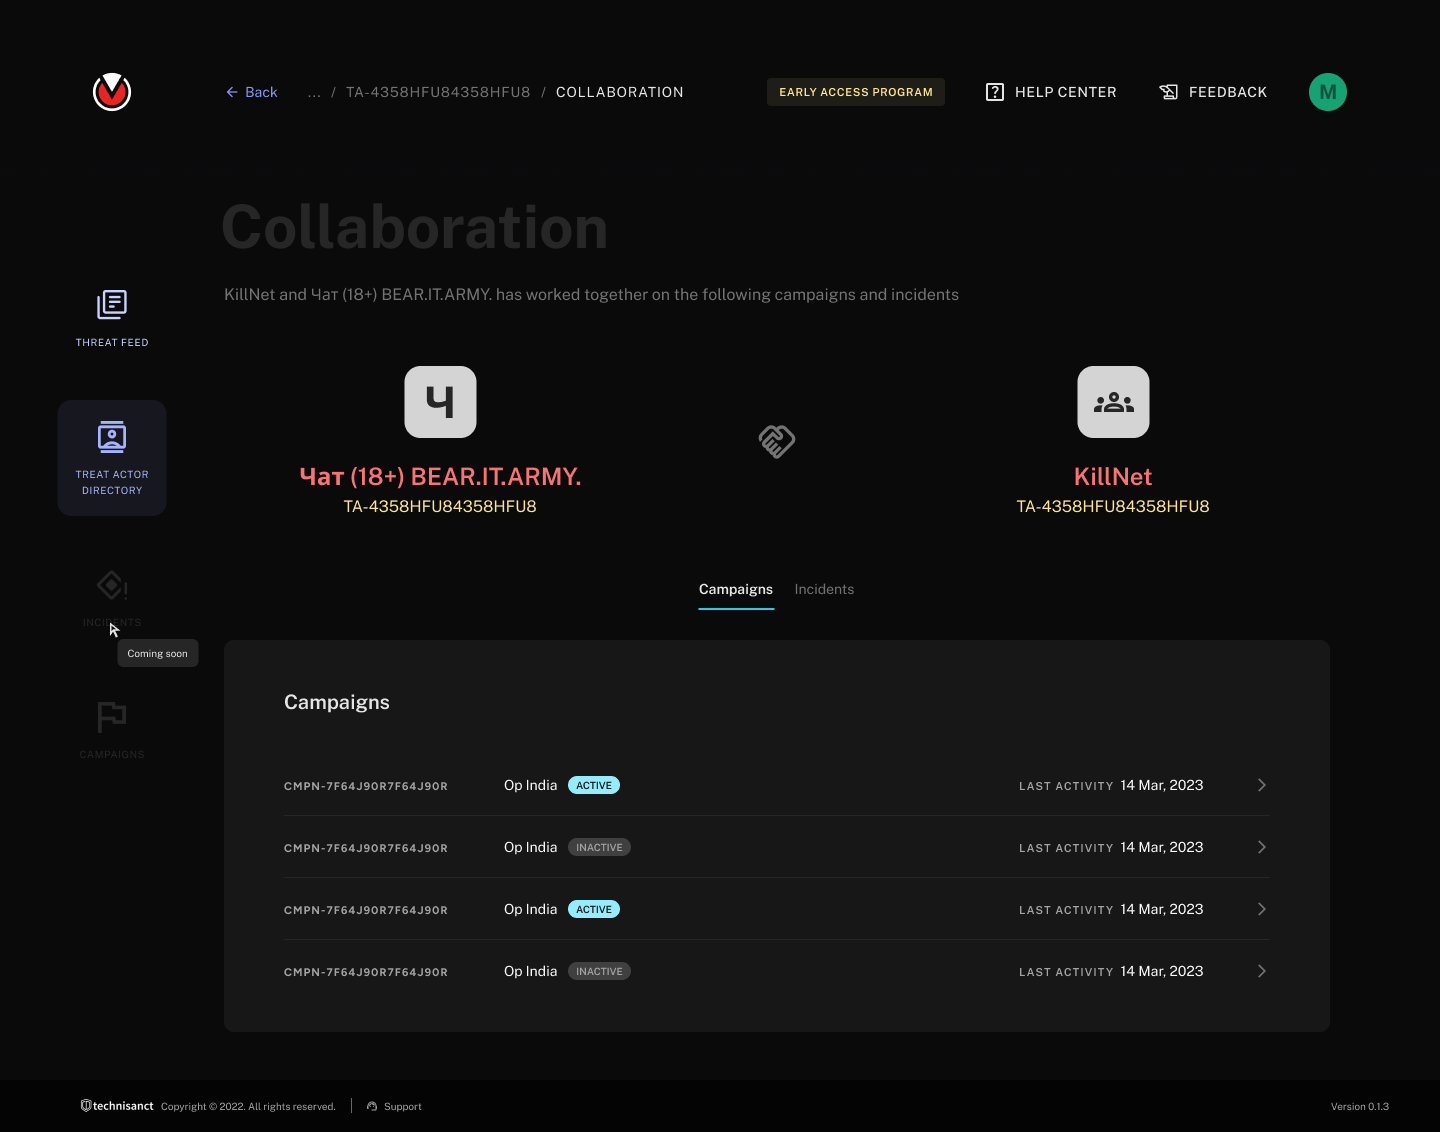Click Op India in the last row
The height and width of the screenshot is (1132, 1440).
pos(530,971)
